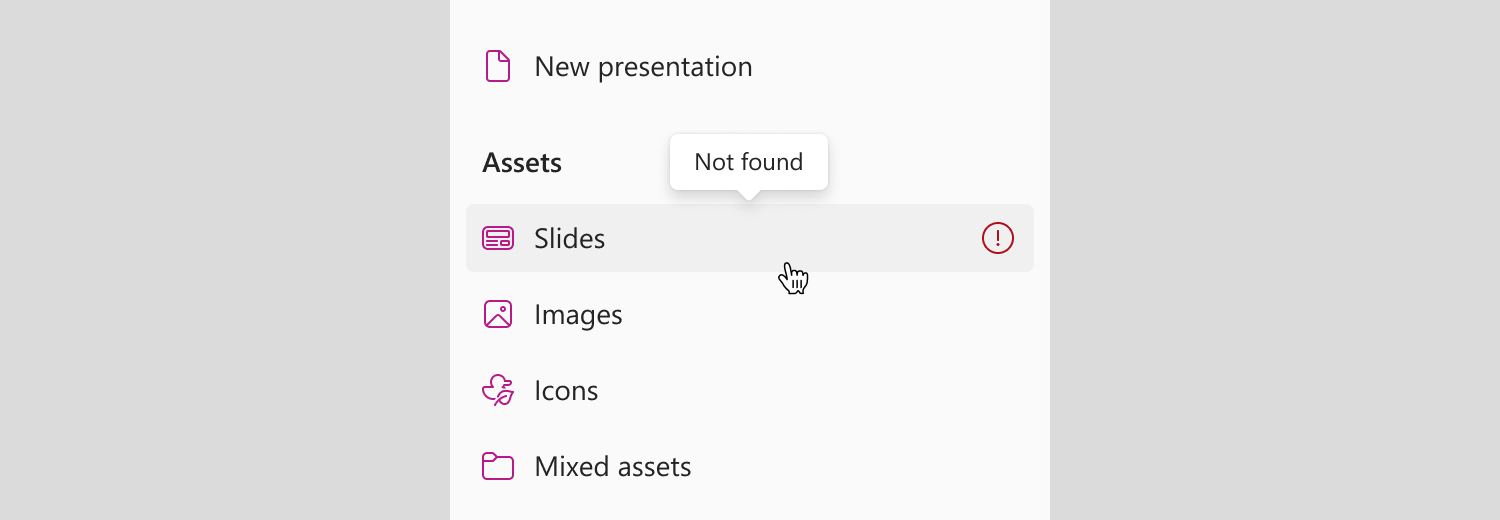
Task: Click the Images picture icon
Action: point(498,314)
